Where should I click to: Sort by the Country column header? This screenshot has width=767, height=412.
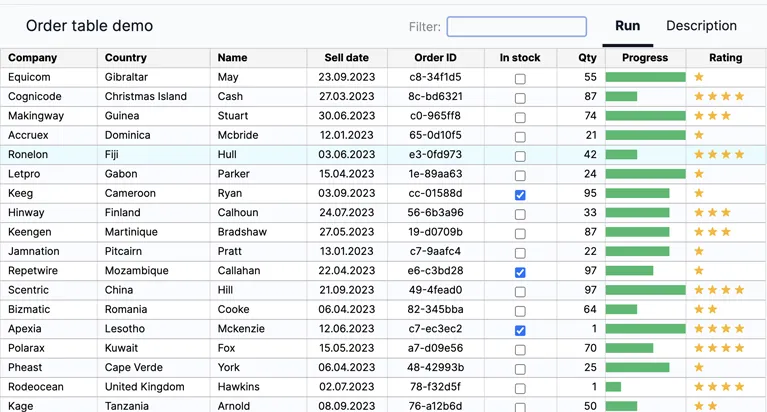tap(154, 58)
